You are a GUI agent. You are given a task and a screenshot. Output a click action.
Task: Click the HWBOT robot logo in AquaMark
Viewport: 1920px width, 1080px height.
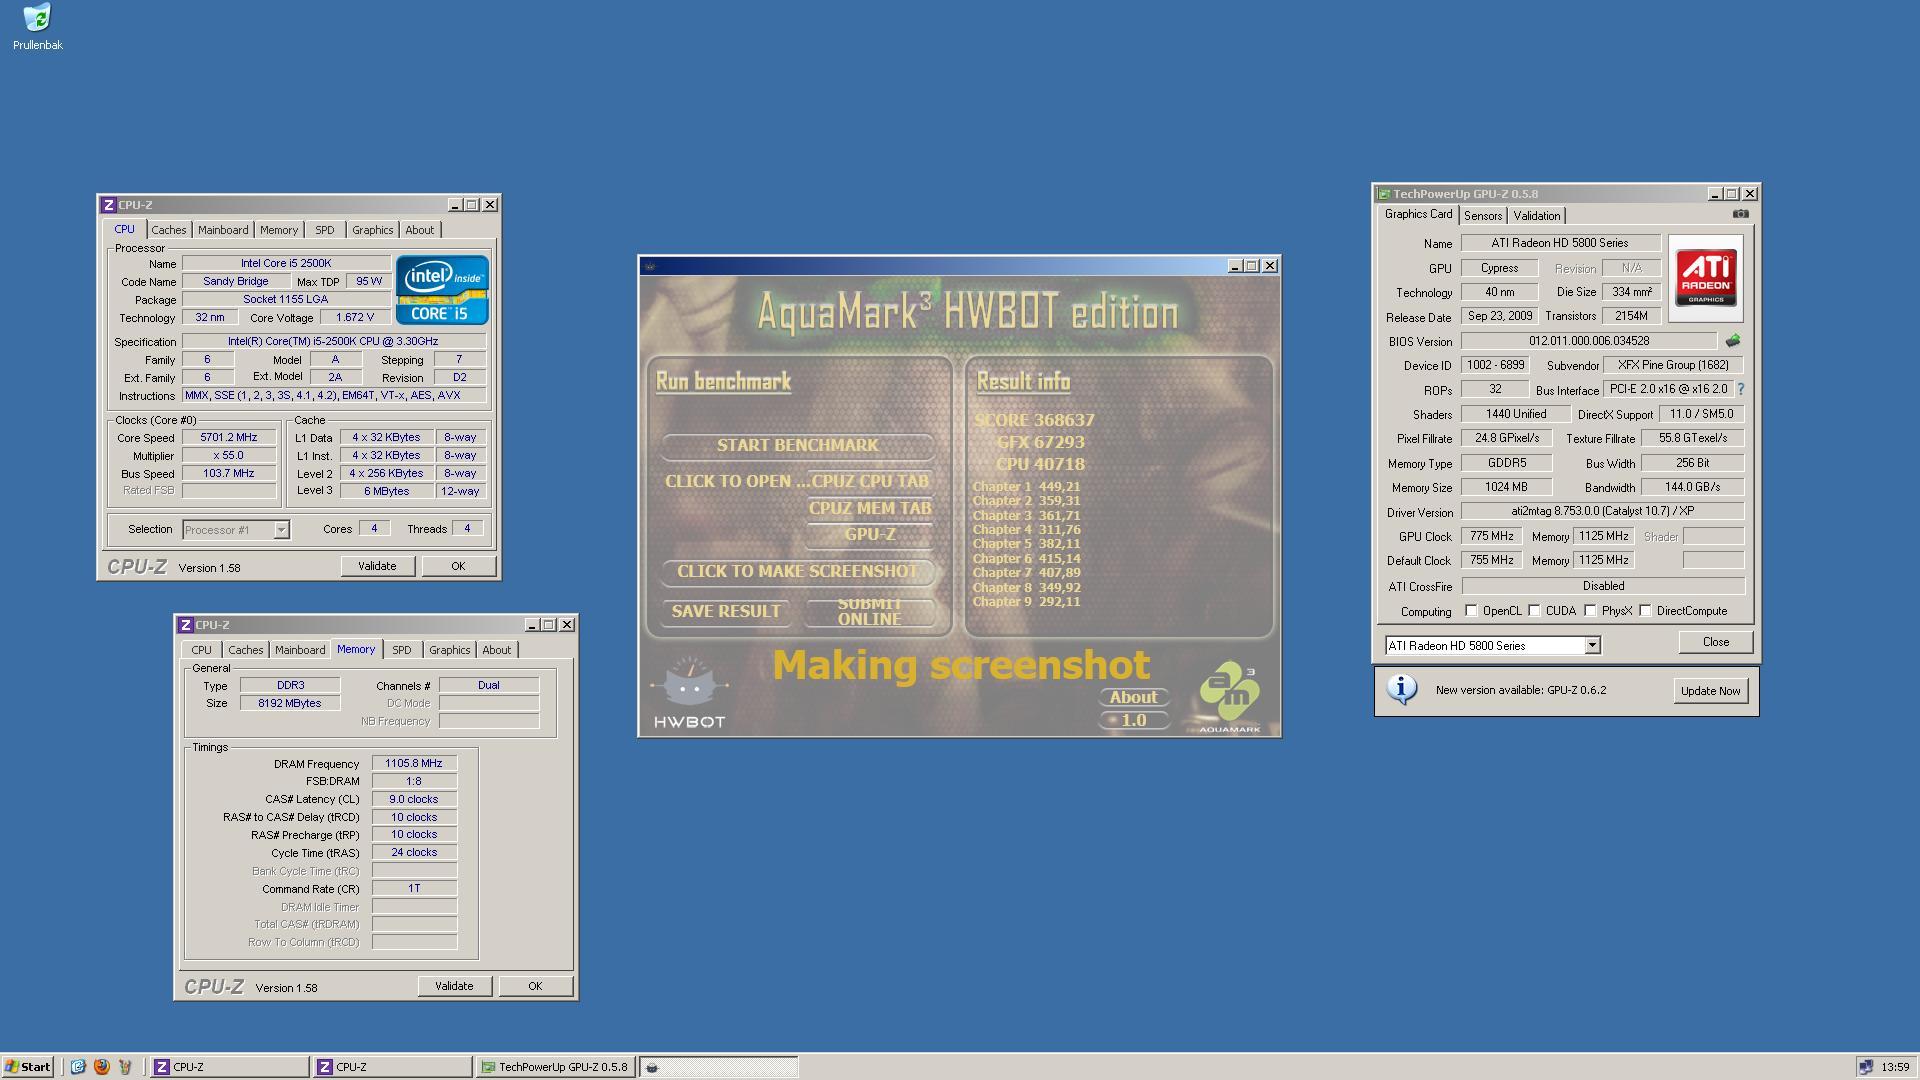point(689,692)
